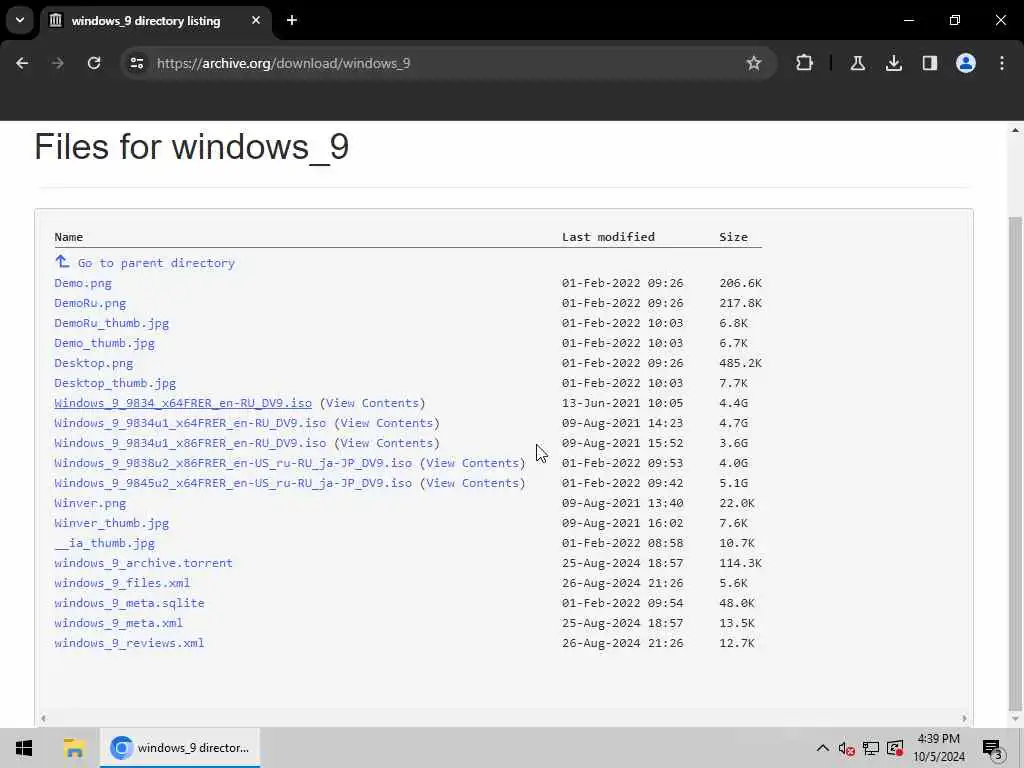This screenshot has height=768, width=1024.
Task: Click the muted speaker tray icon
Action: pyautogui.click(x=846, y=748)
